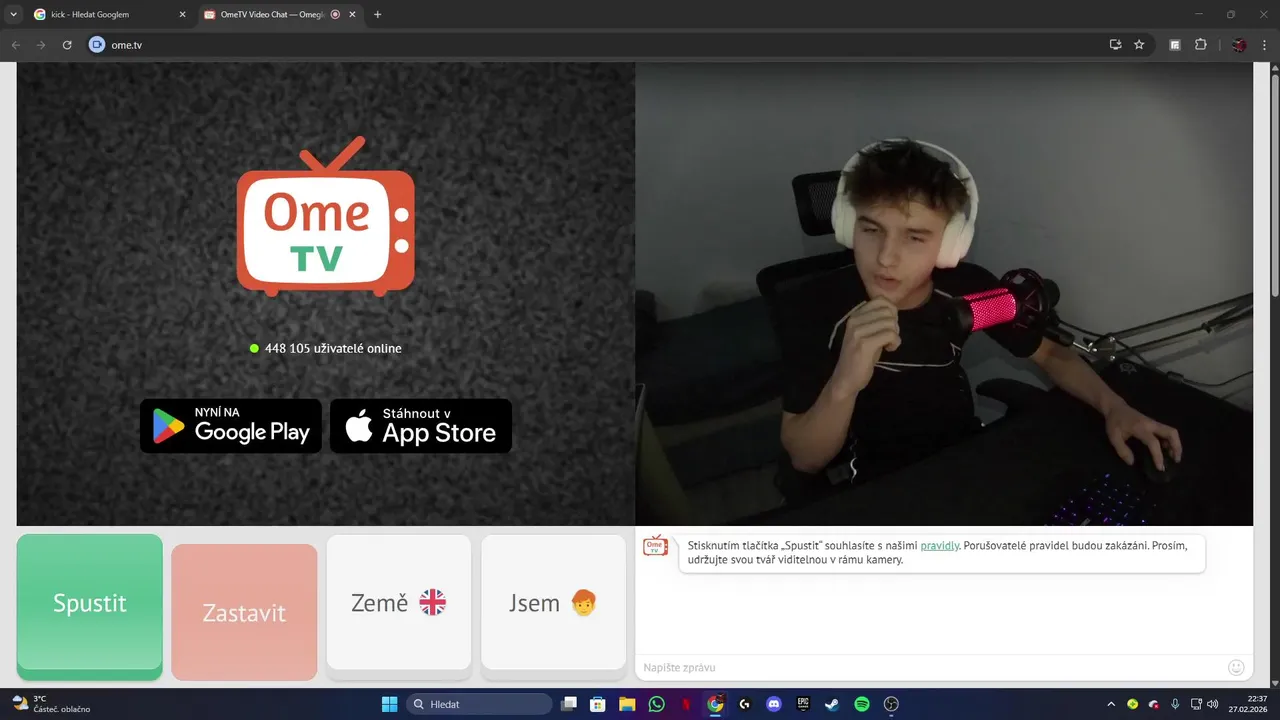This screenshot has height=720, width=1280.
Task: Click the green round tray icon
Action: (1132, 704)
